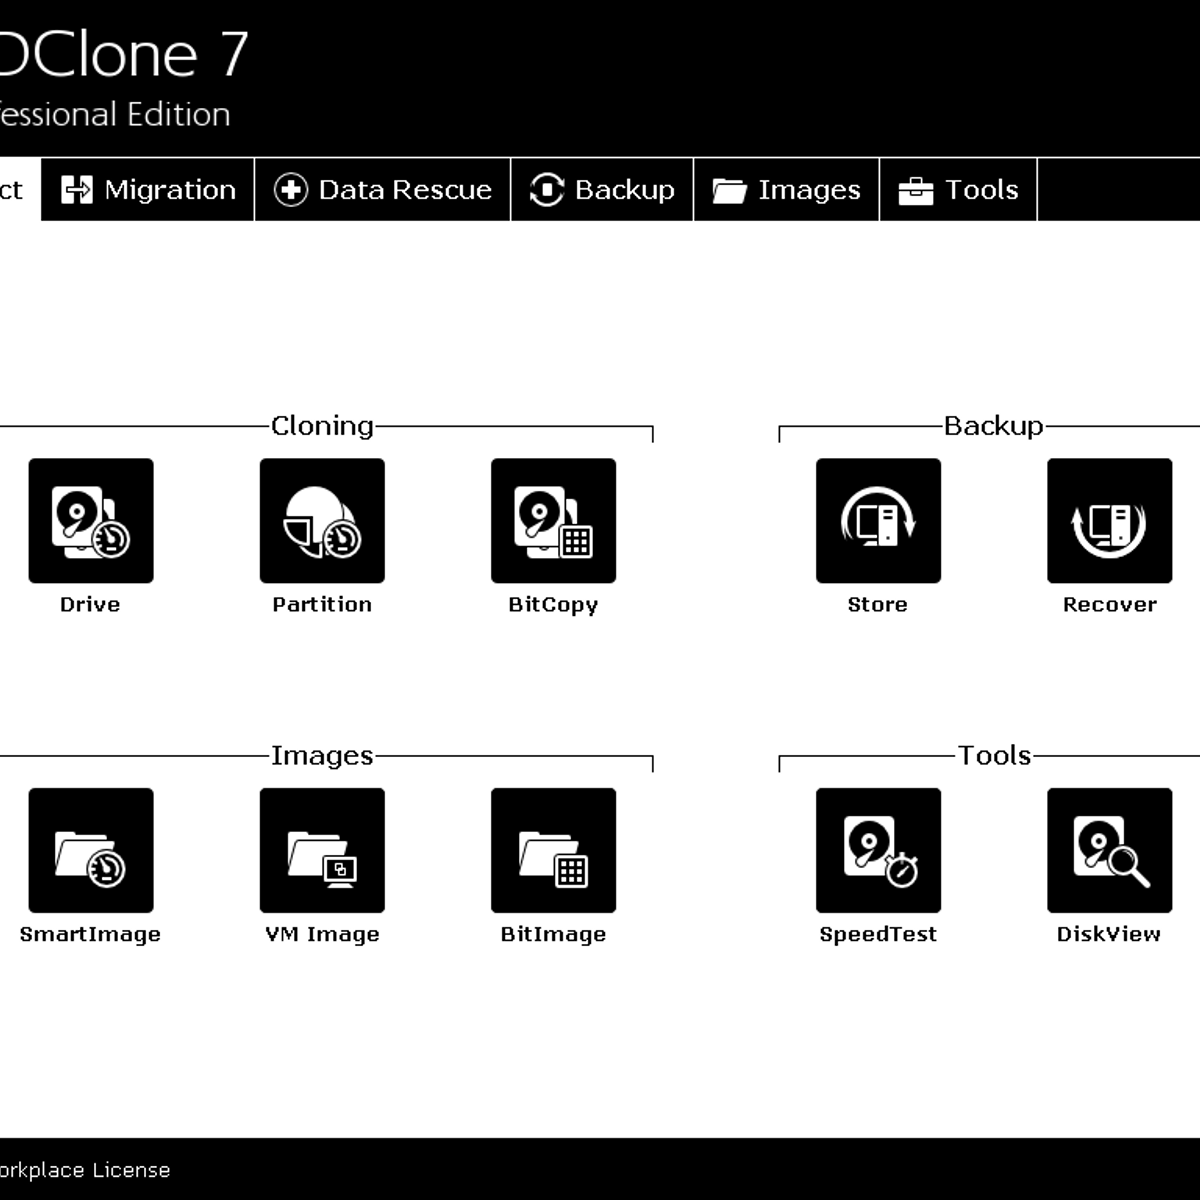
Task: Run the SpeedTest tool icon
Action: point(878,850)
